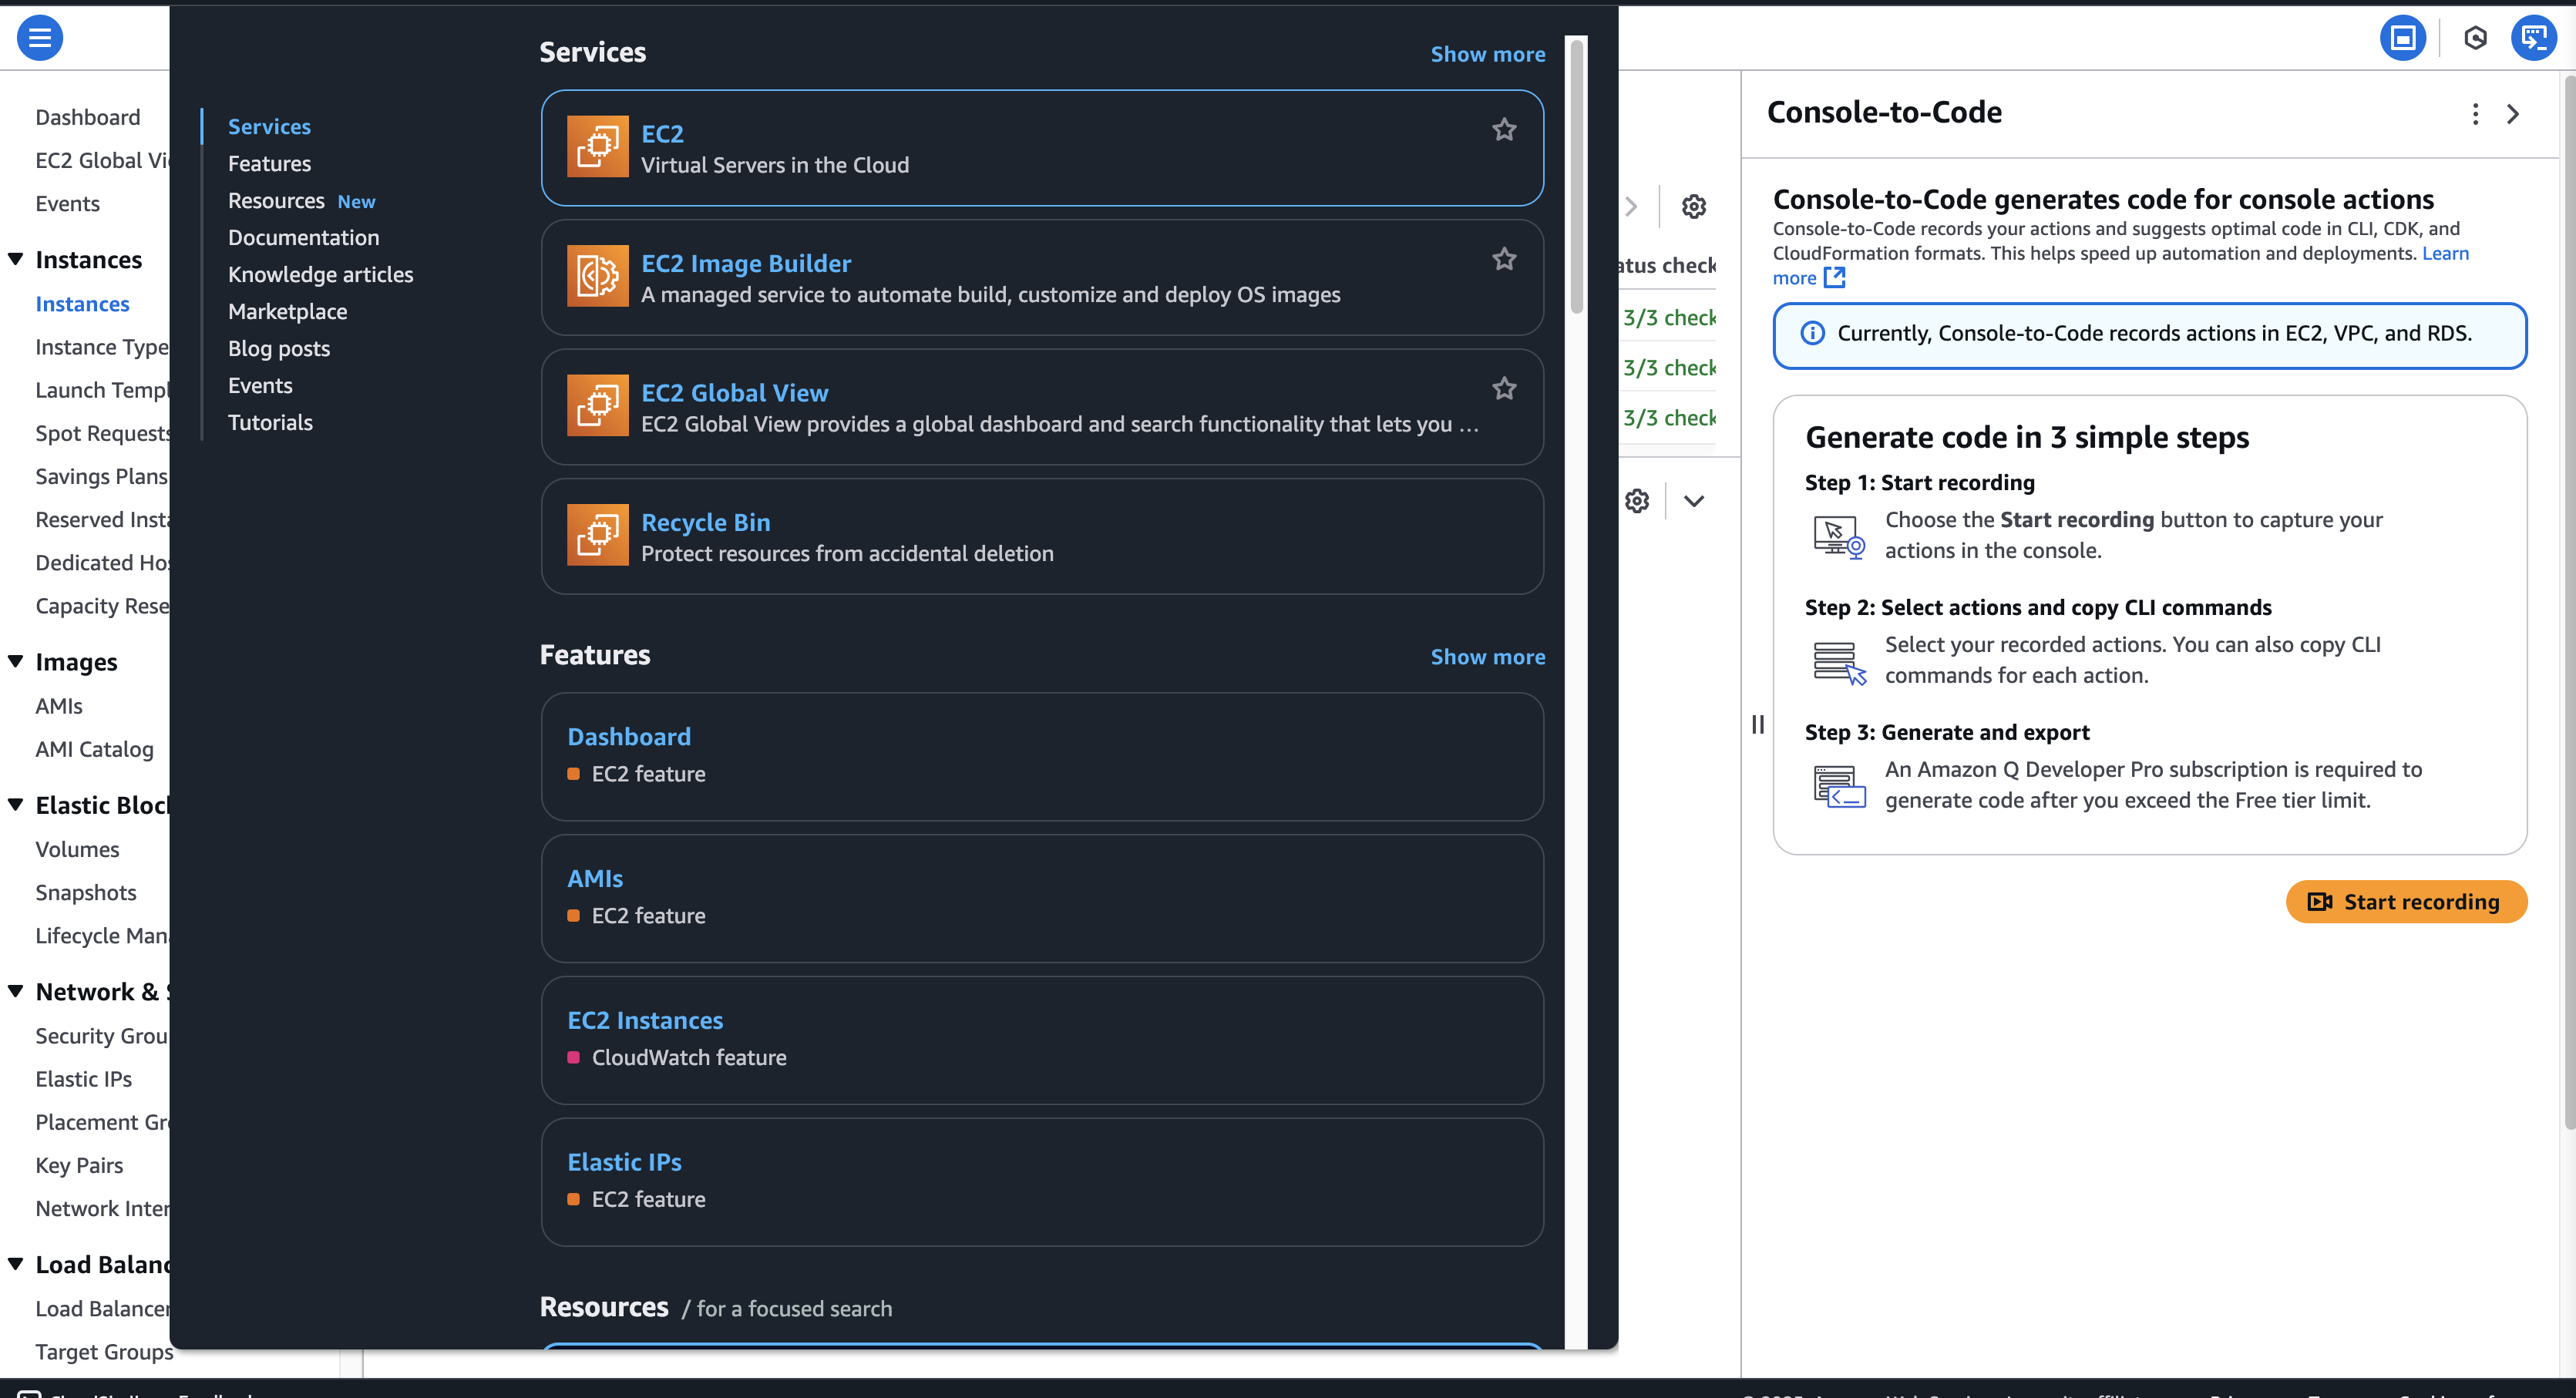The width and height of the screenshot is (2576, 1398).
Task: Click the Console-to-Code header icon
Action: (x=2534, y=38)
